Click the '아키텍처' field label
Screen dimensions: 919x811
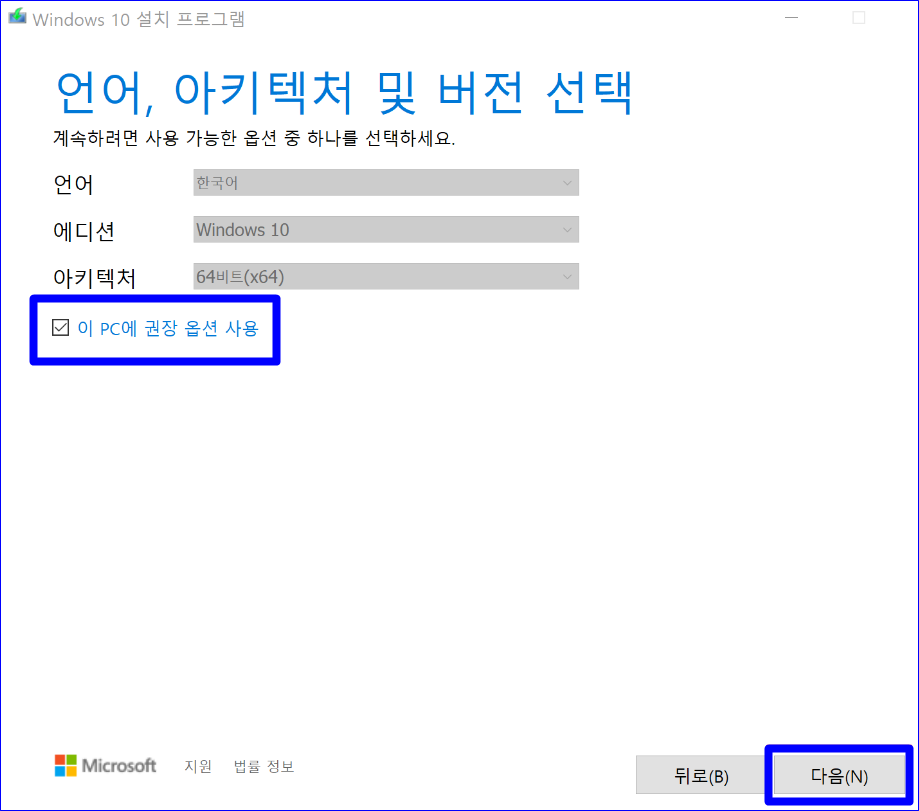click(x=94, y=278)
